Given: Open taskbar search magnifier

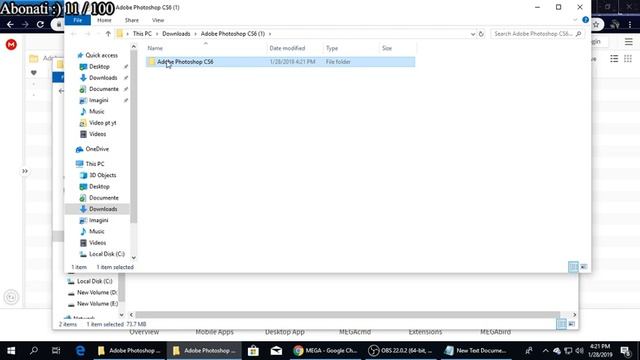Looking at the screenshot, I should (x=34, y=351).
